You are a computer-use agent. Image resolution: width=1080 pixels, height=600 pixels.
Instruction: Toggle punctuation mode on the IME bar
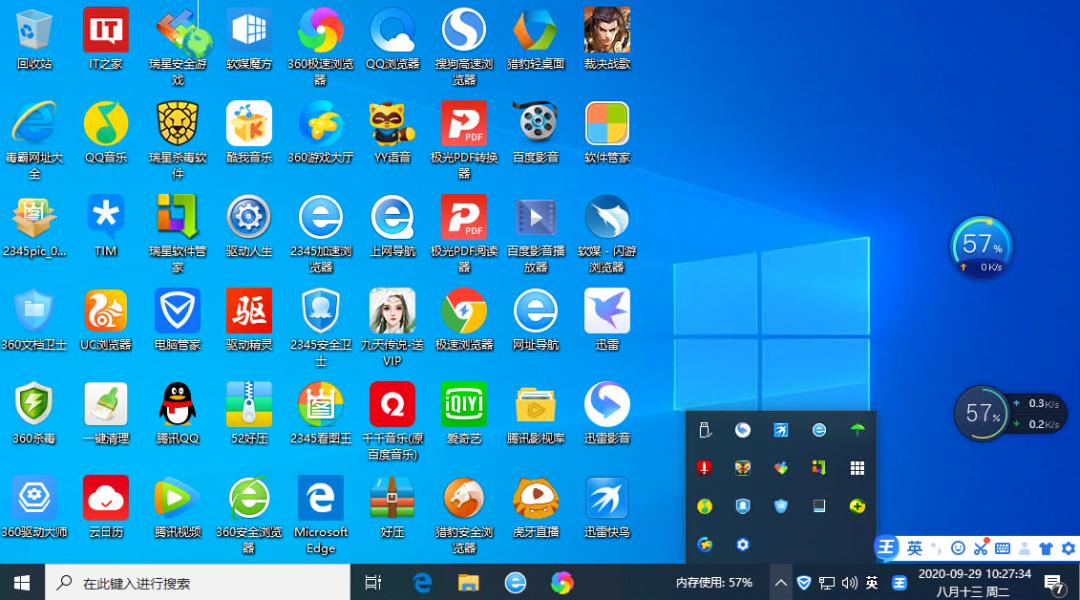[x=936, y=548]
